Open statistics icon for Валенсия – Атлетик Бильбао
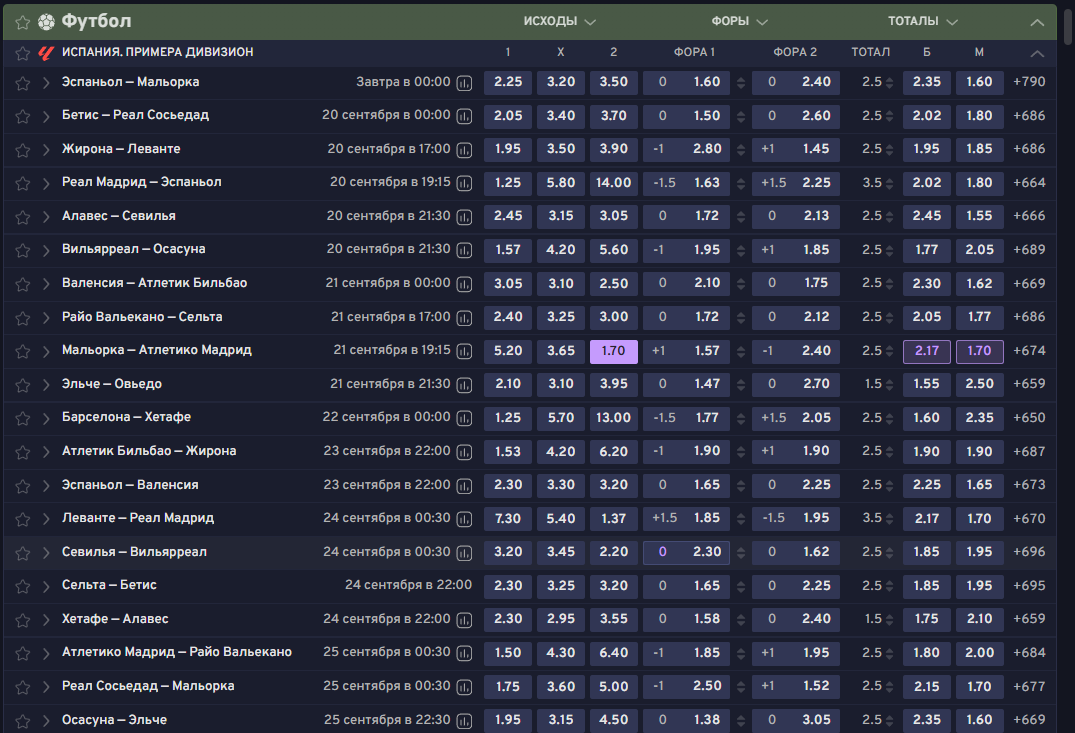Viewport: 1075px width, 733px height. coord(464,284)
